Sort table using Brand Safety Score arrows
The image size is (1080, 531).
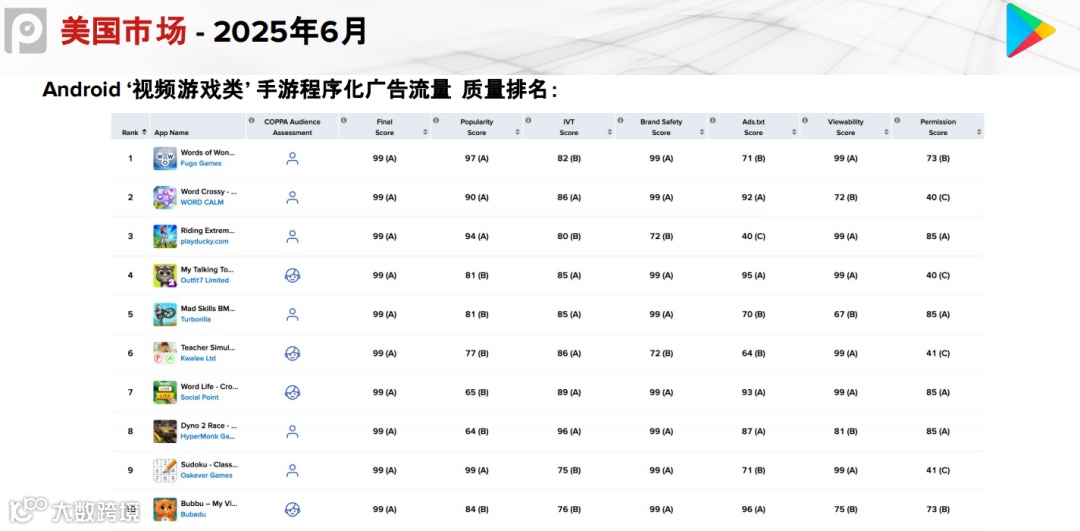point(703,132)
